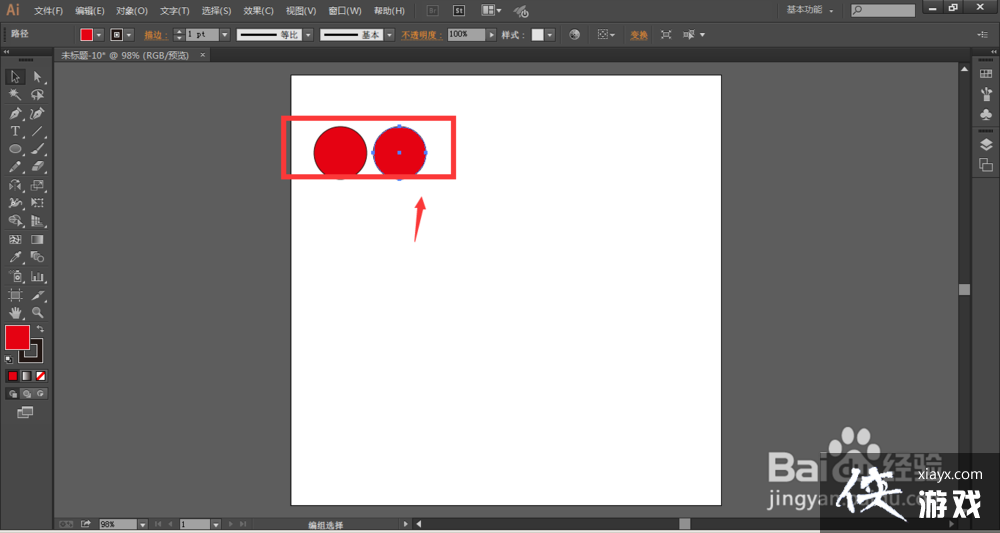Image resolution: width=1000 pixels, height=533 pixels.
Task: Open the 文字(T) menu
Action: pyautogui.click(x=175, y=11)
